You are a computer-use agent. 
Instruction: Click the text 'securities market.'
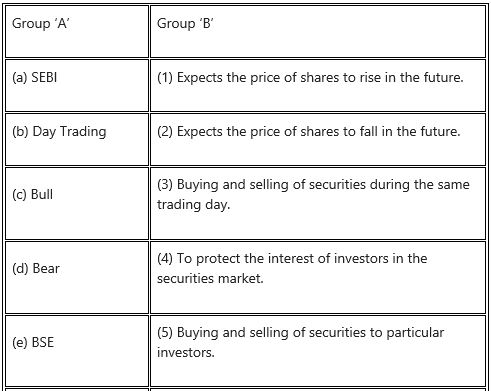pyautogui.click(x=210, y=279)
